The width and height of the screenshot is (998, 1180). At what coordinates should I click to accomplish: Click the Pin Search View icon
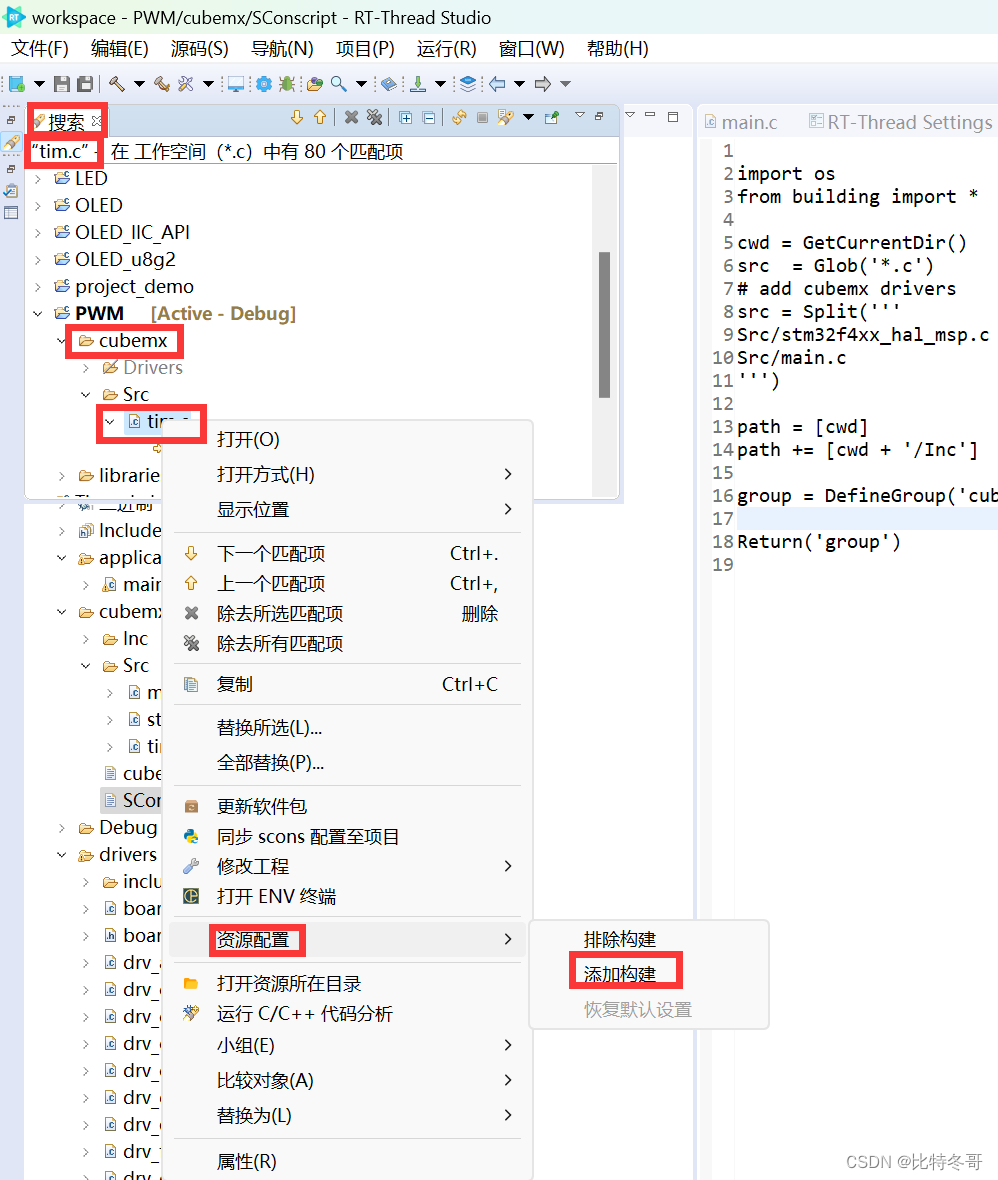[x=552, y=117]
